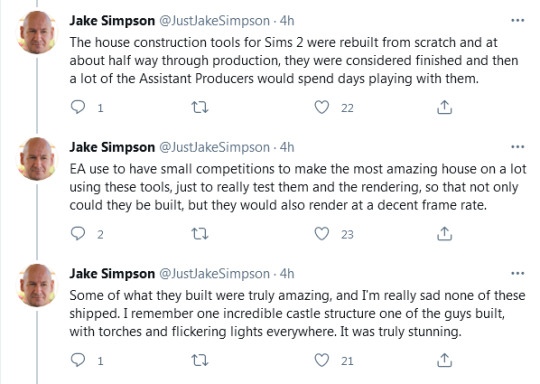540x384 pixels.
Task: Click the profile avatar beside the castle tweet
Action: 37,286
